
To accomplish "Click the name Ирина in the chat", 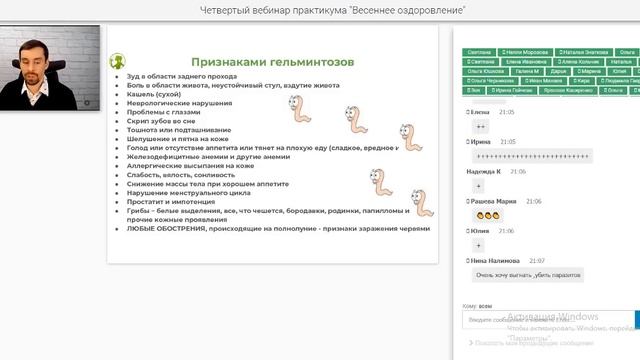I will tap(480, 142).
